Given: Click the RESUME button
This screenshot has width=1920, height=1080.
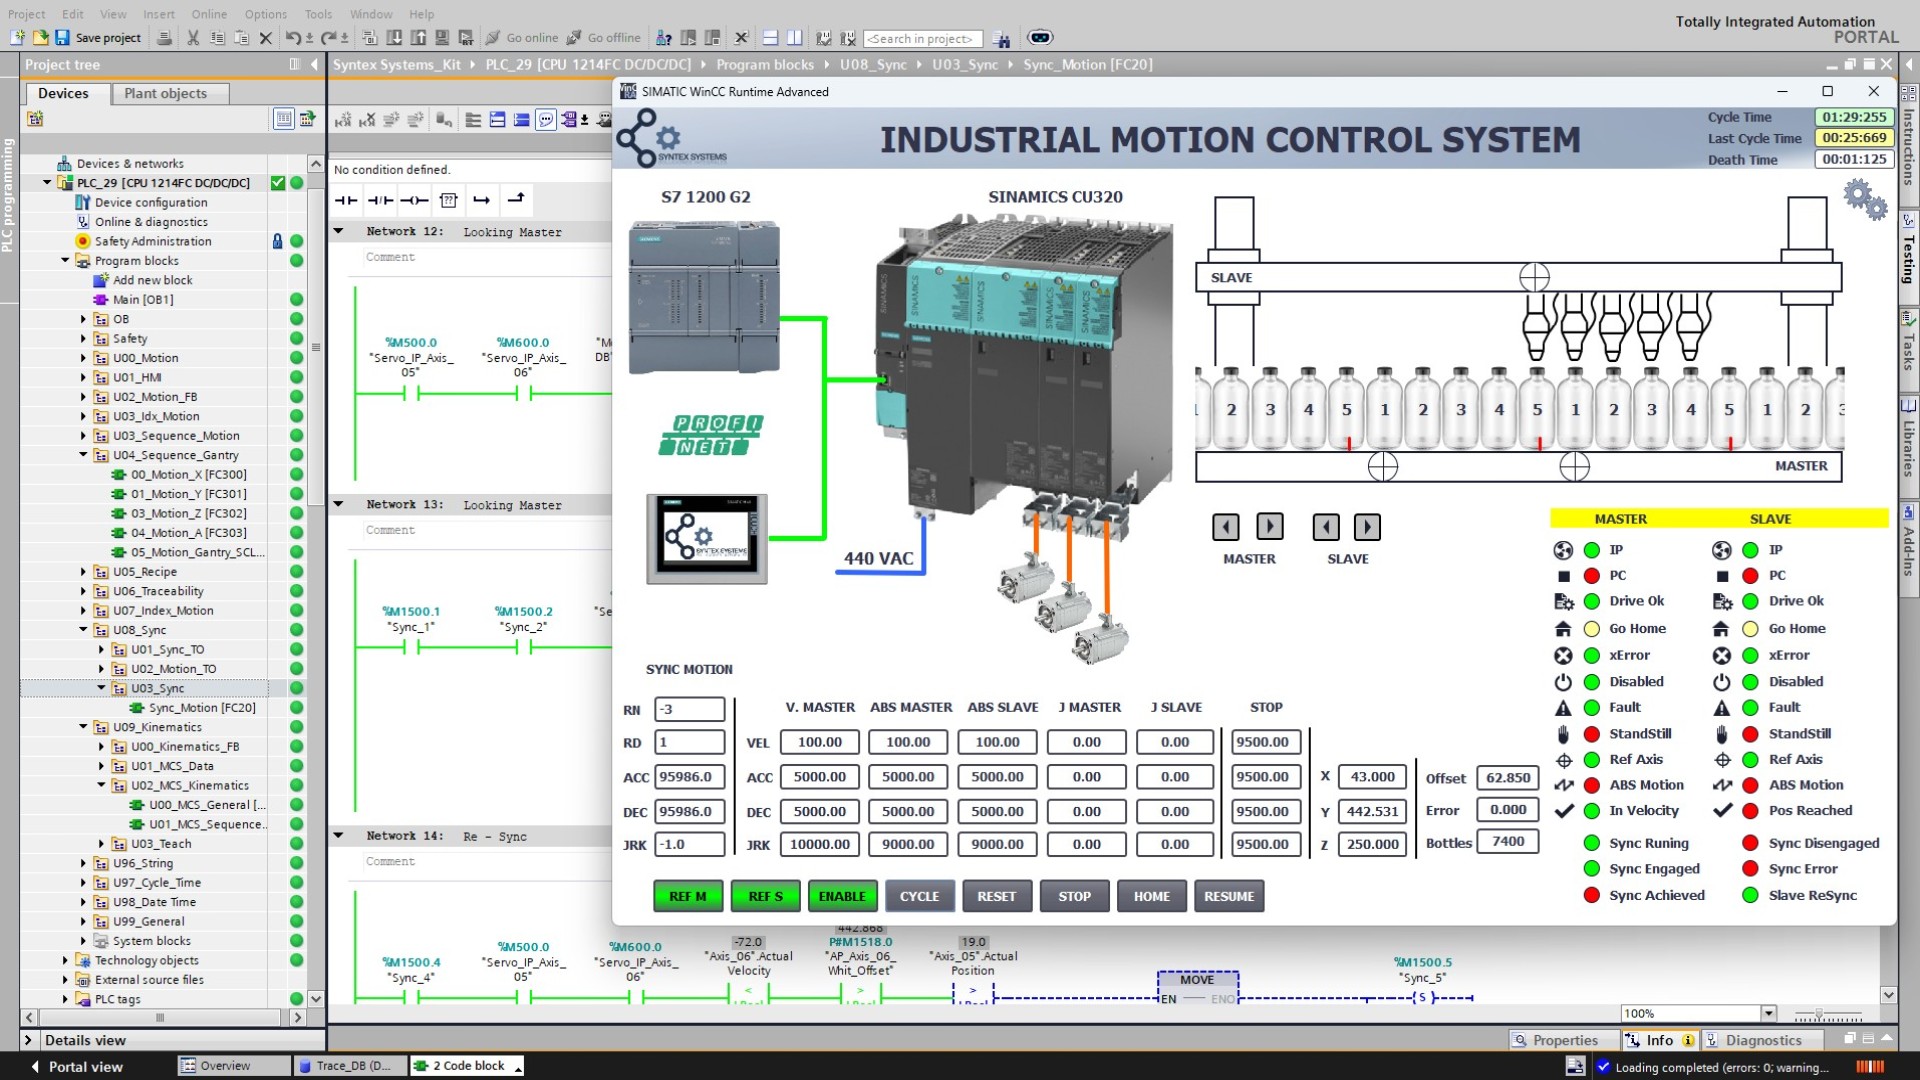Looking at the screenshot, I should click(1230, 896).
